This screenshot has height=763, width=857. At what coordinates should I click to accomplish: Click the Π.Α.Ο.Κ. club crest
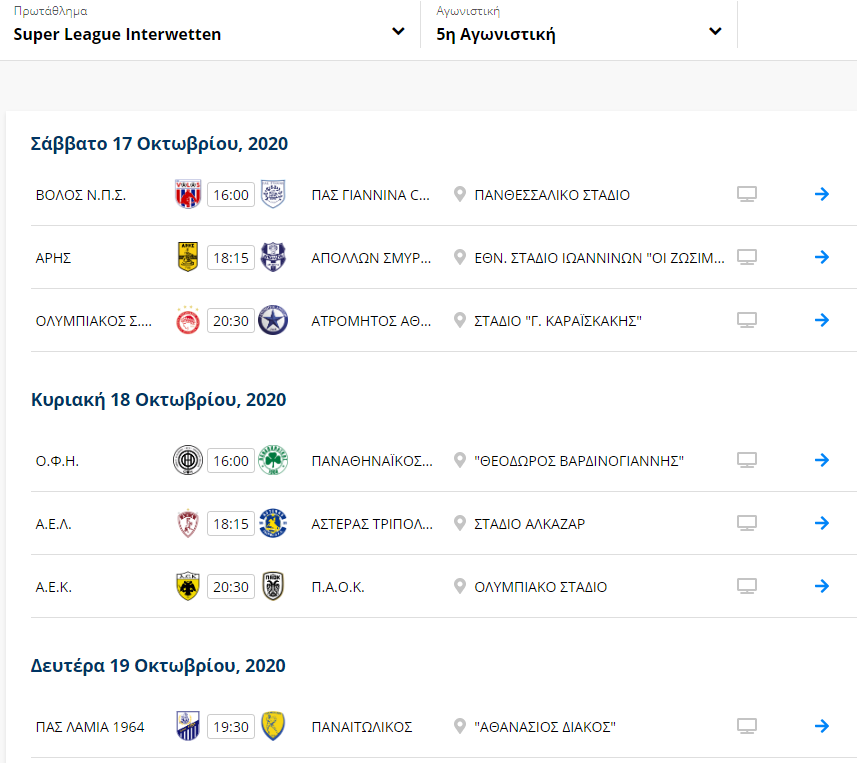(x=273, y=586)
